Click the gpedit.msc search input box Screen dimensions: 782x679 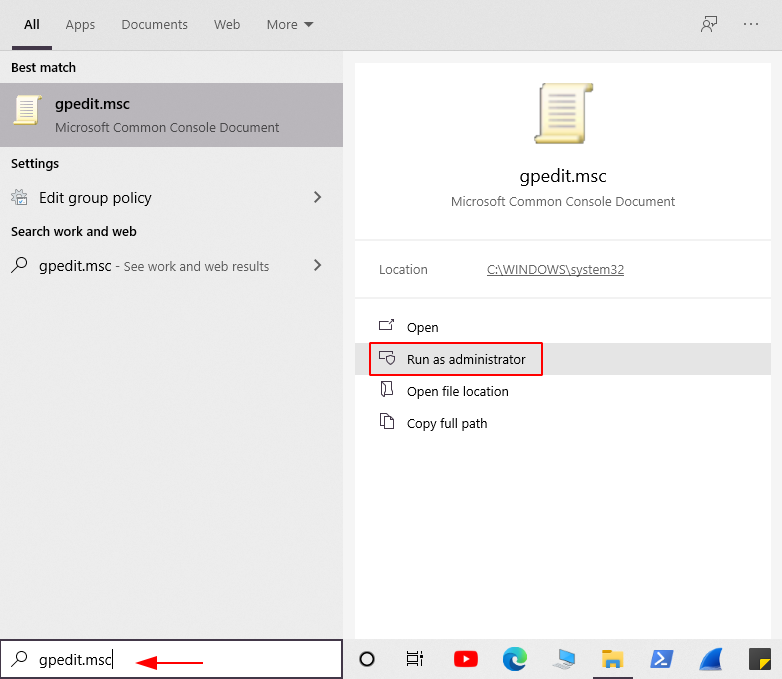tap(171, 659)
